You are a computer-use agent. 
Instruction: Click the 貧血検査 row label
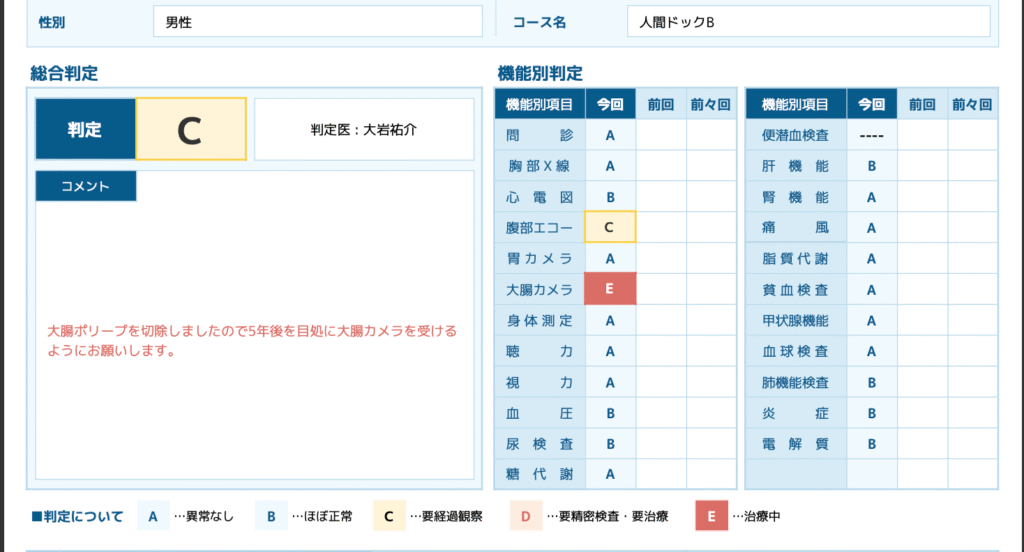click(x=795, y=289)
